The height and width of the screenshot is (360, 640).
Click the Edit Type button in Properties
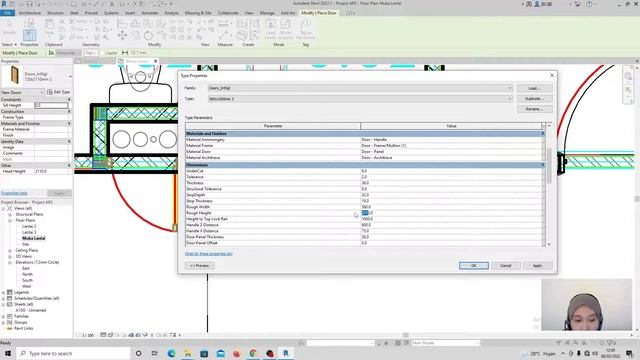click(x=59, y=92)
